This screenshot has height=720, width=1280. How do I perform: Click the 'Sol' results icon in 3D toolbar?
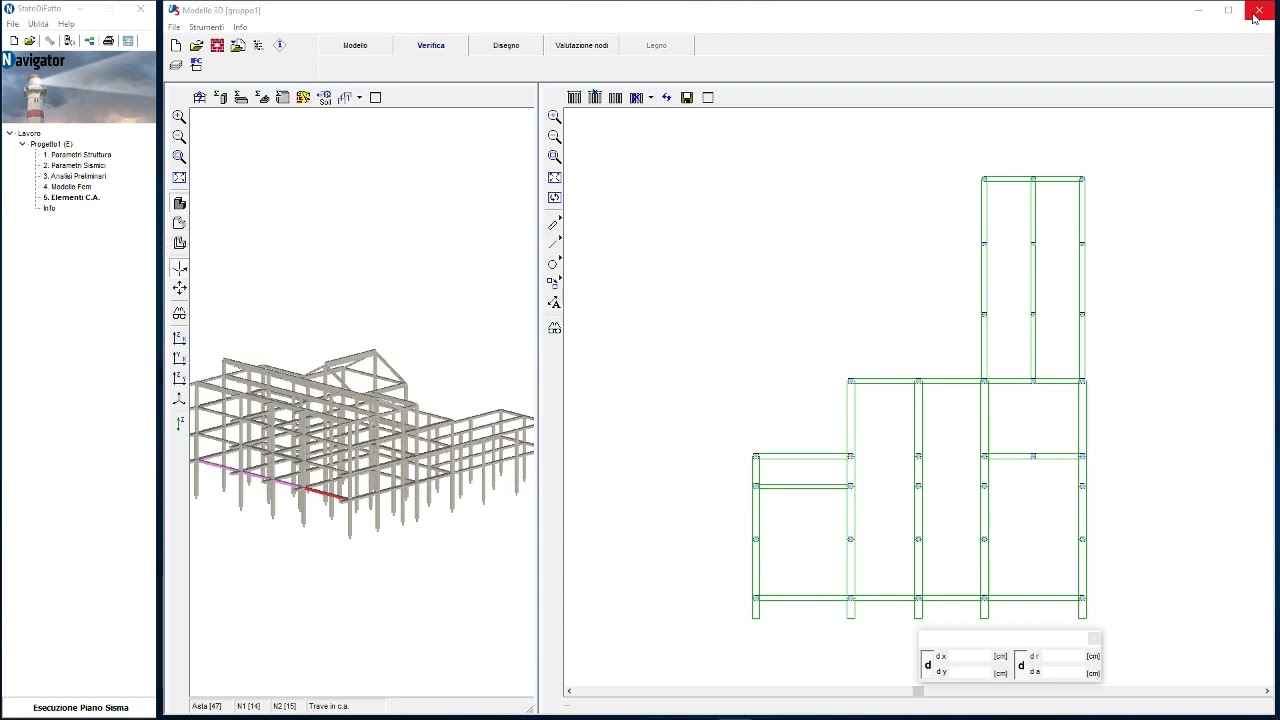coord(324,97)
